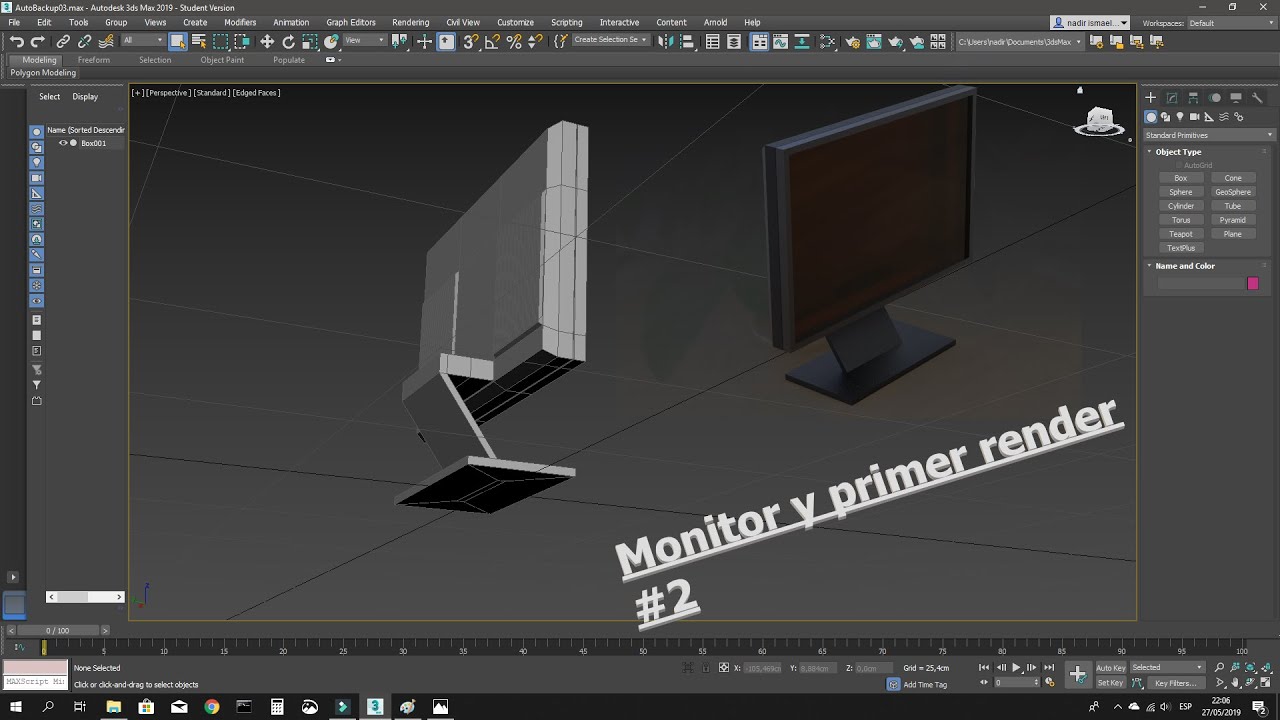The image size is (1280, 720).
Task: Open the project path dropdown
Action: click(x=1020, y=42)
